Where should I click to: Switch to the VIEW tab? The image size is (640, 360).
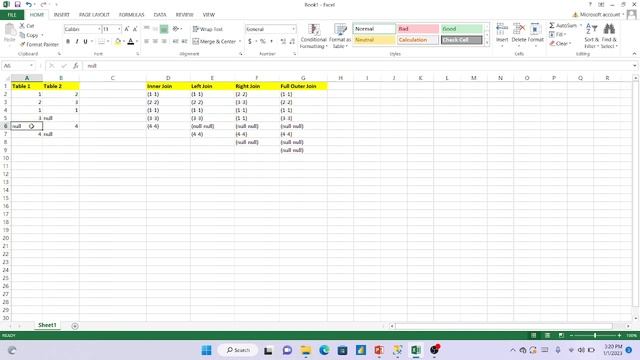click(x=209, y=15)
